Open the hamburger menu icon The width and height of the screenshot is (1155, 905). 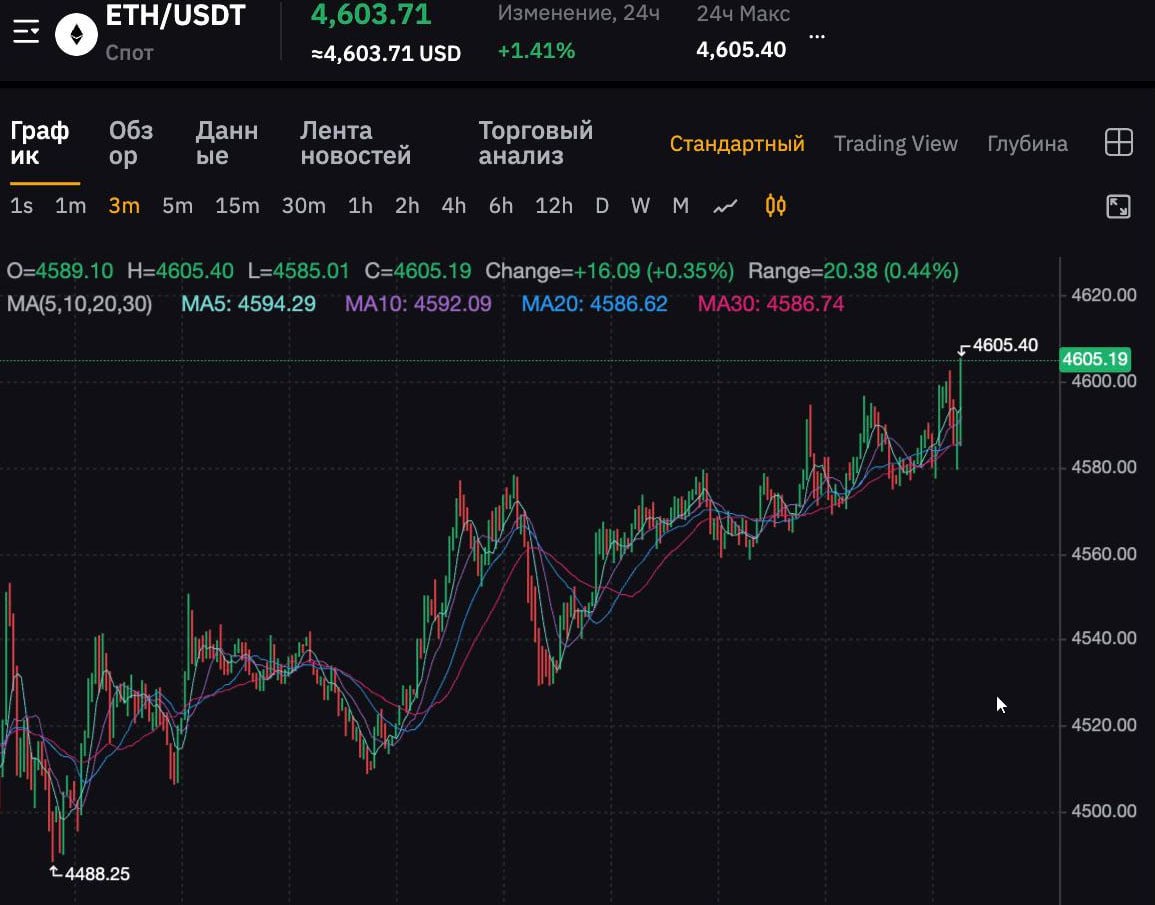point(26,33)
